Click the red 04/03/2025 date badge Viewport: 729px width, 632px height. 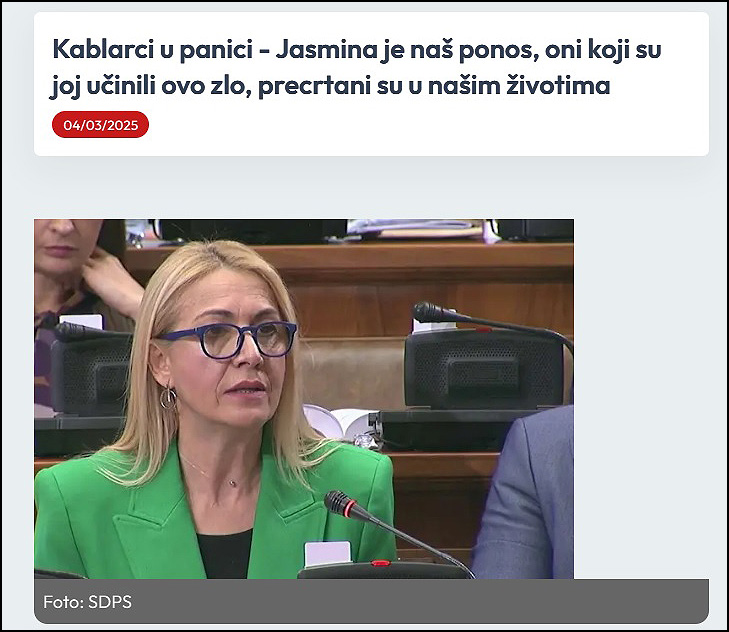point(100,125)
